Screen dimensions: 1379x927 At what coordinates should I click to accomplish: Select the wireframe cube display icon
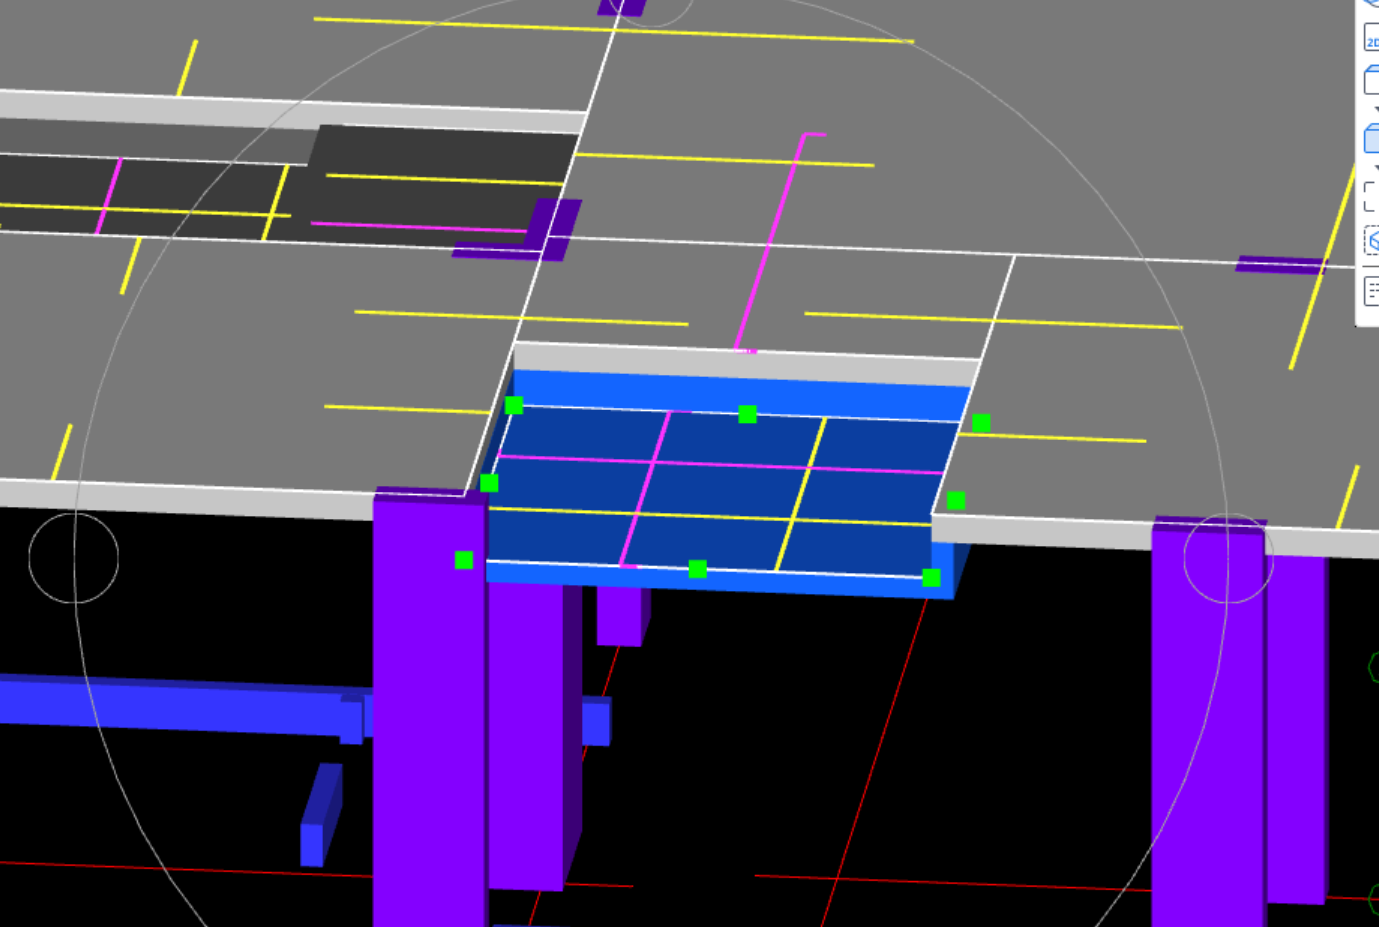tap(1372, 80)
